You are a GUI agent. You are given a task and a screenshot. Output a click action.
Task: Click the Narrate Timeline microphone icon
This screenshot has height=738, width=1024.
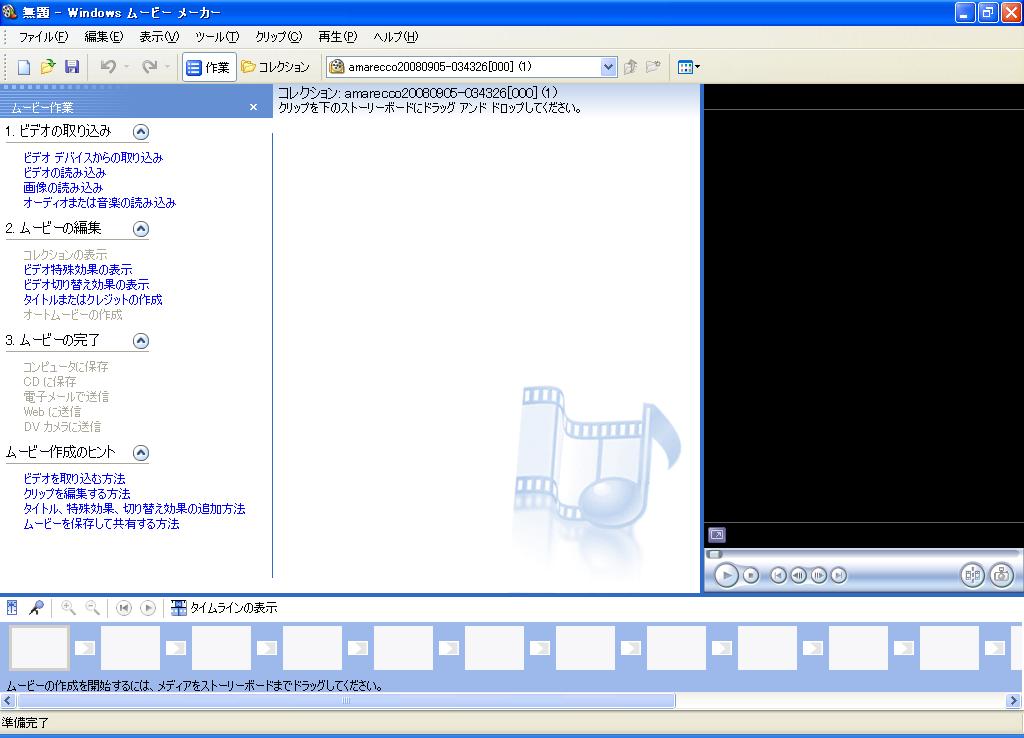(x=36, y=608)
